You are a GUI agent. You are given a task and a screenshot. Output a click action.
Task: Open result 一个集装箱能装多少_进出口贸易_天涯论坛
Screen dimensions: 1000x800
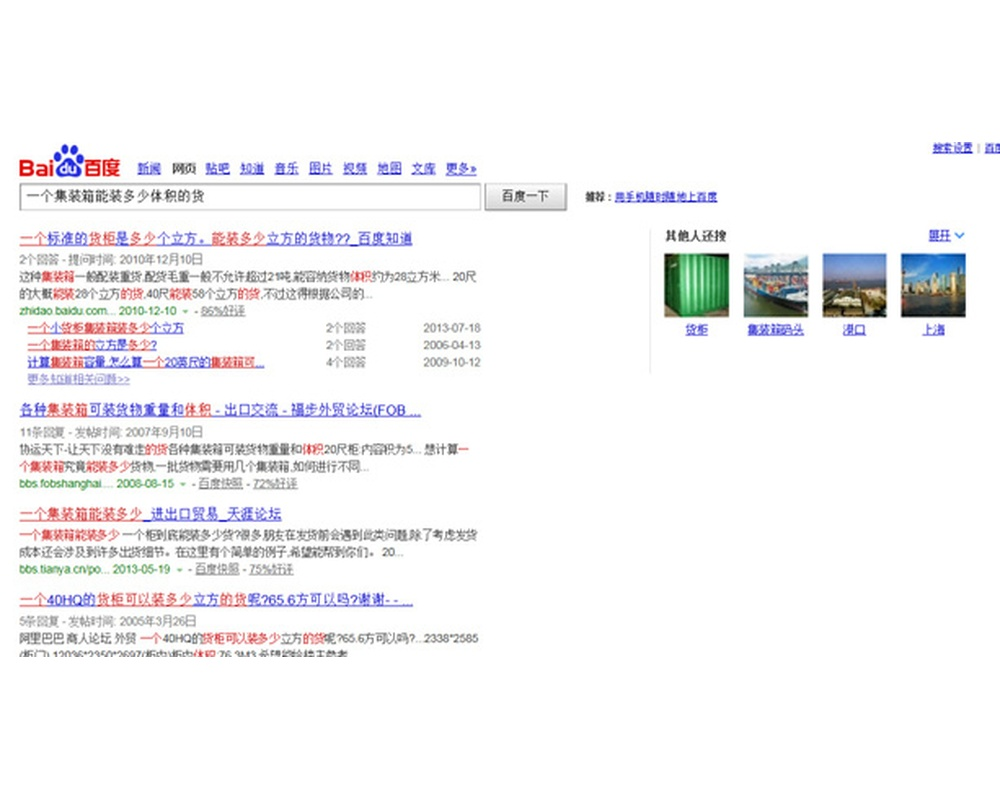click(151, 514)
